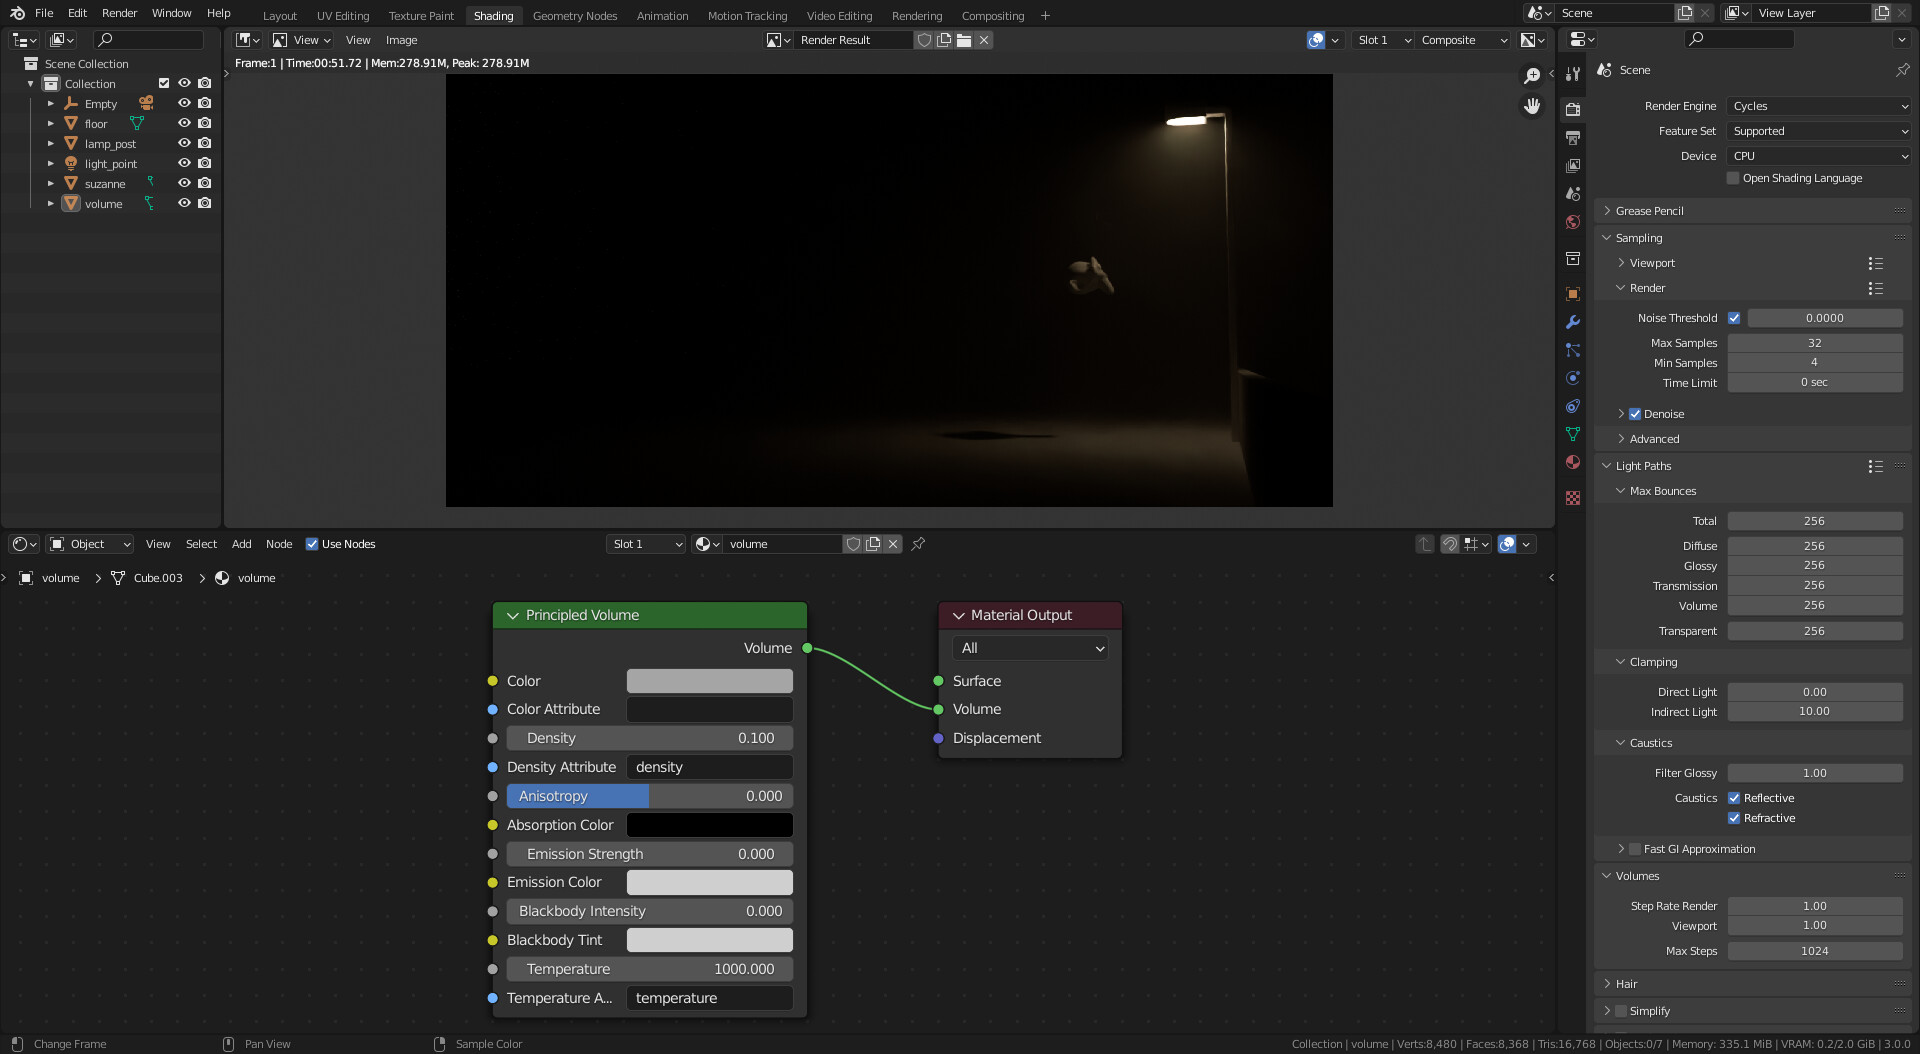Open the Device dropdown showing CPU
Viewport: 1920px width, 1054px height.
click(1819, 156)
